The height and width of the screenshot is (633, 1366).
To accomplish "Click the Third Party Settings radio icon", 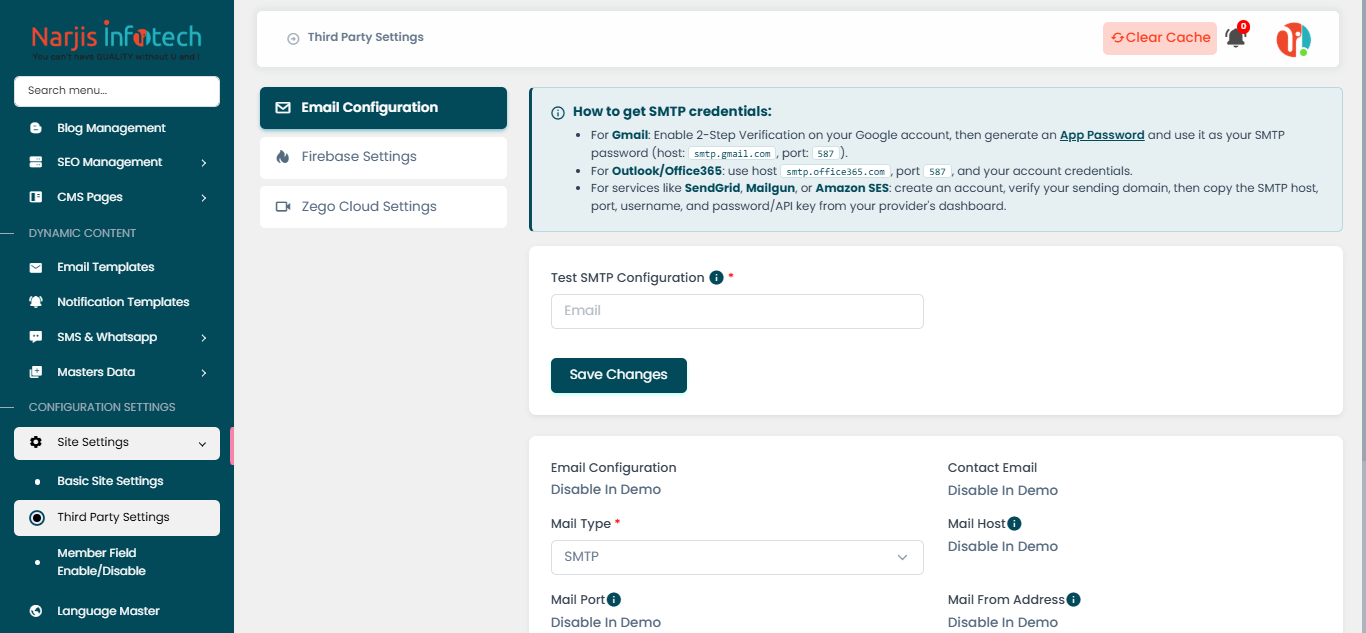I will coord(37,517).
